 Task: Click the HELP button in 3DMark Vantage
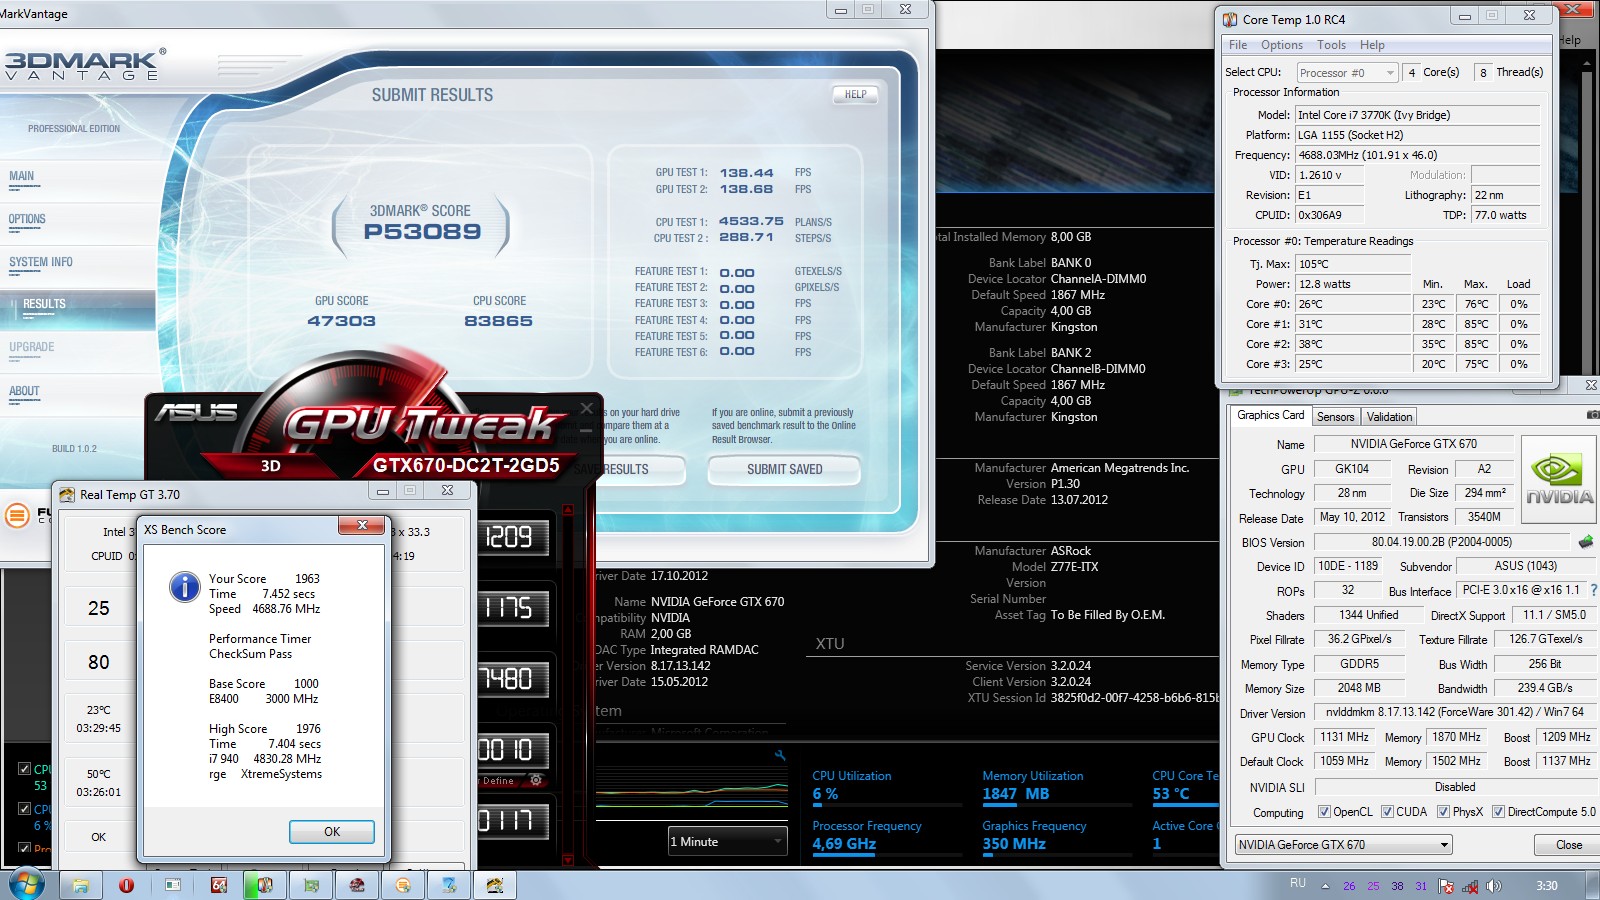pyautogui.click(x=855, y=95)
